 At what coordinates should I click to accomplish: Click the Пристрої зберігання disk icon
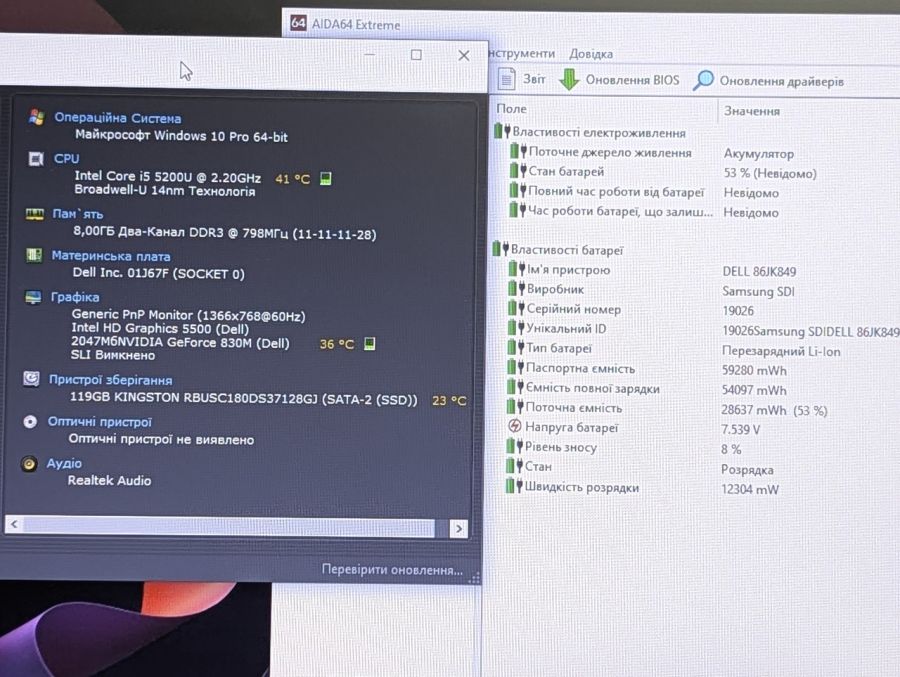point(32,379)
